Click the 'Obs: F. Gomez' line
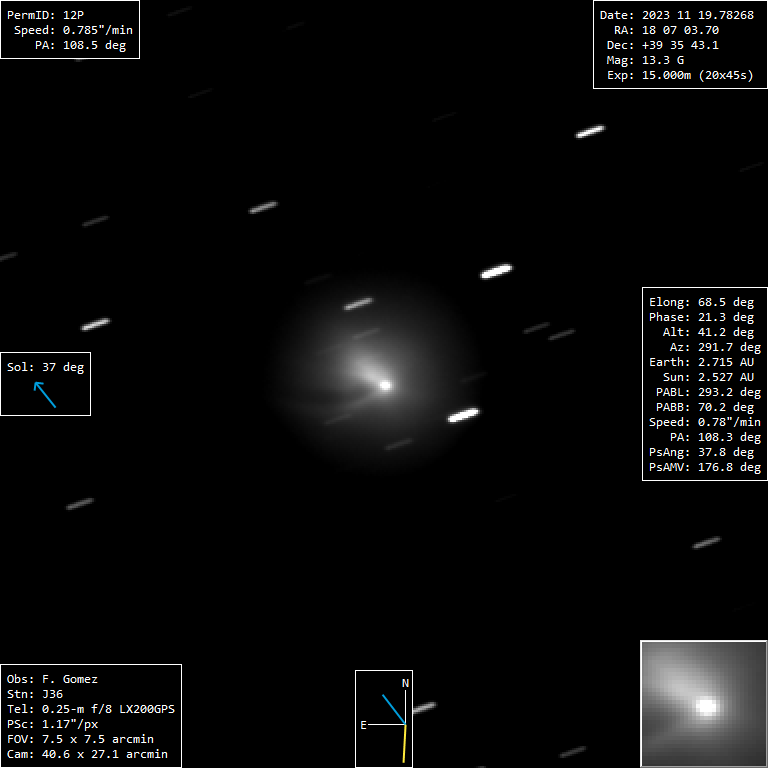768x768 pixels. [x=52, y=679]
